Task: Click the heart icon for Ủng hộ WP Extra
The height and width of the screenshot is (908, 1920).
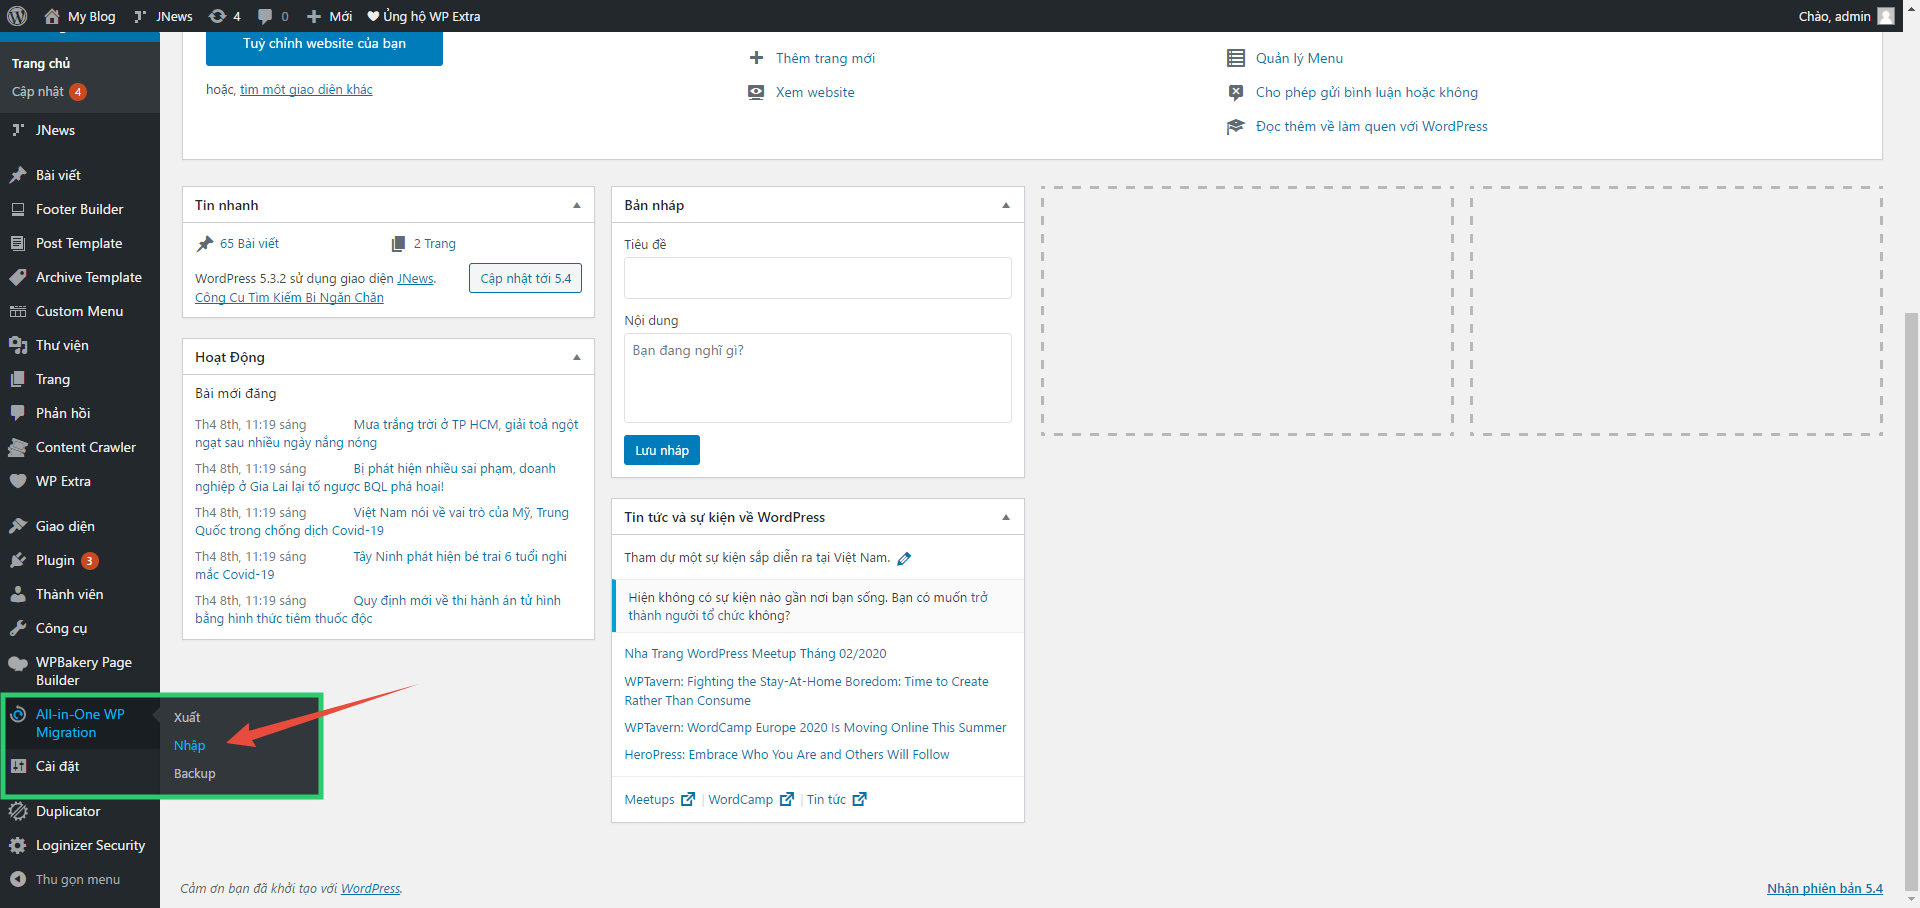Action: coord(373,16)
